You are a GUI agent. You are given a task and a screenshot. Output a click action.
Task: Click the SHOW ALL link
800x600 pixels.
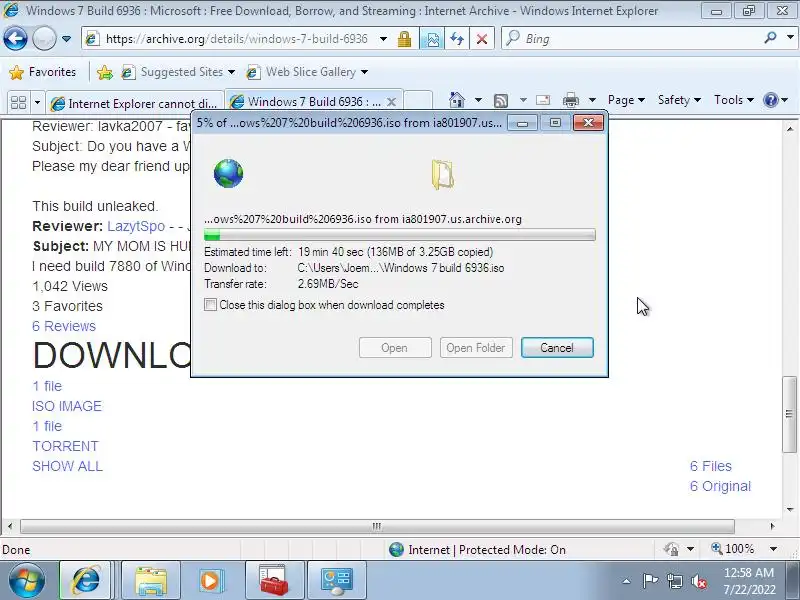click(x=67, y=466)
